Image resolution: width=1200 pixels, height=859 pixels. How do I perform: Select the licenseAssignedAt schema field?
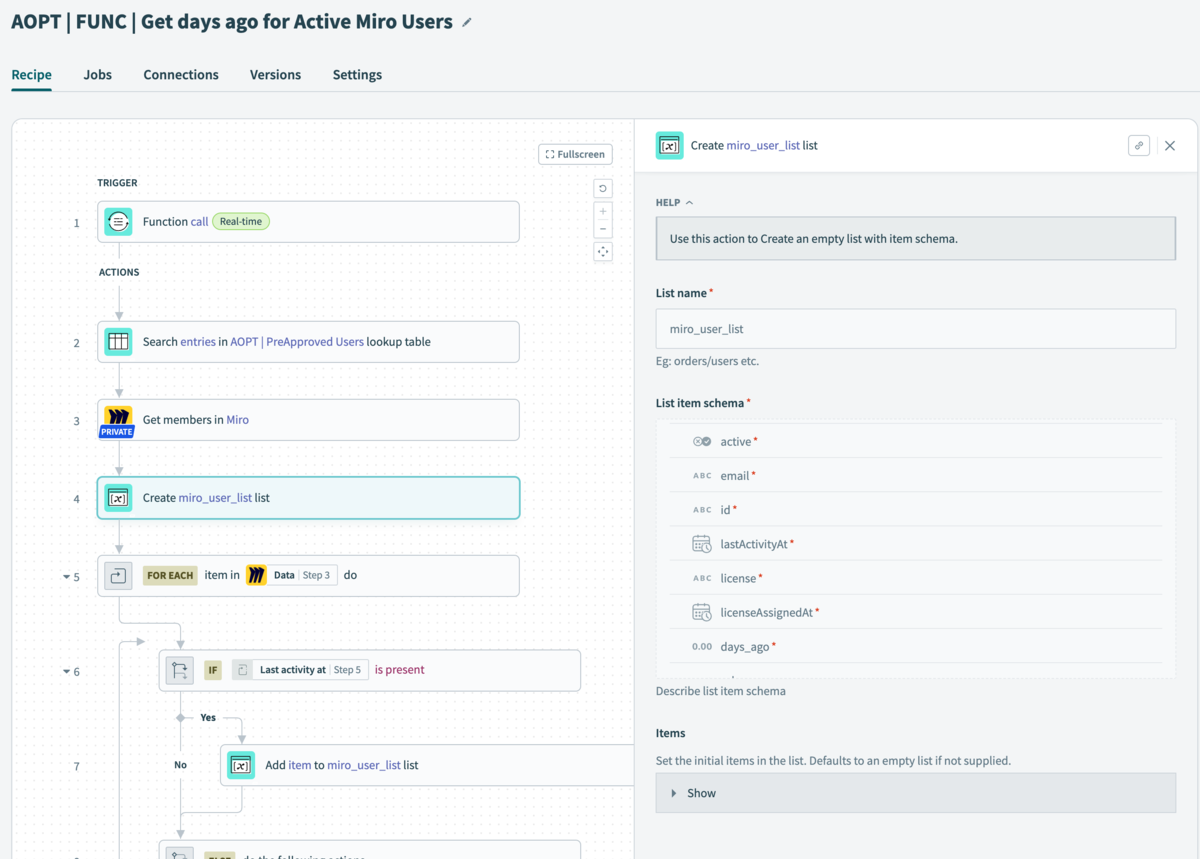tap(916, 612)
